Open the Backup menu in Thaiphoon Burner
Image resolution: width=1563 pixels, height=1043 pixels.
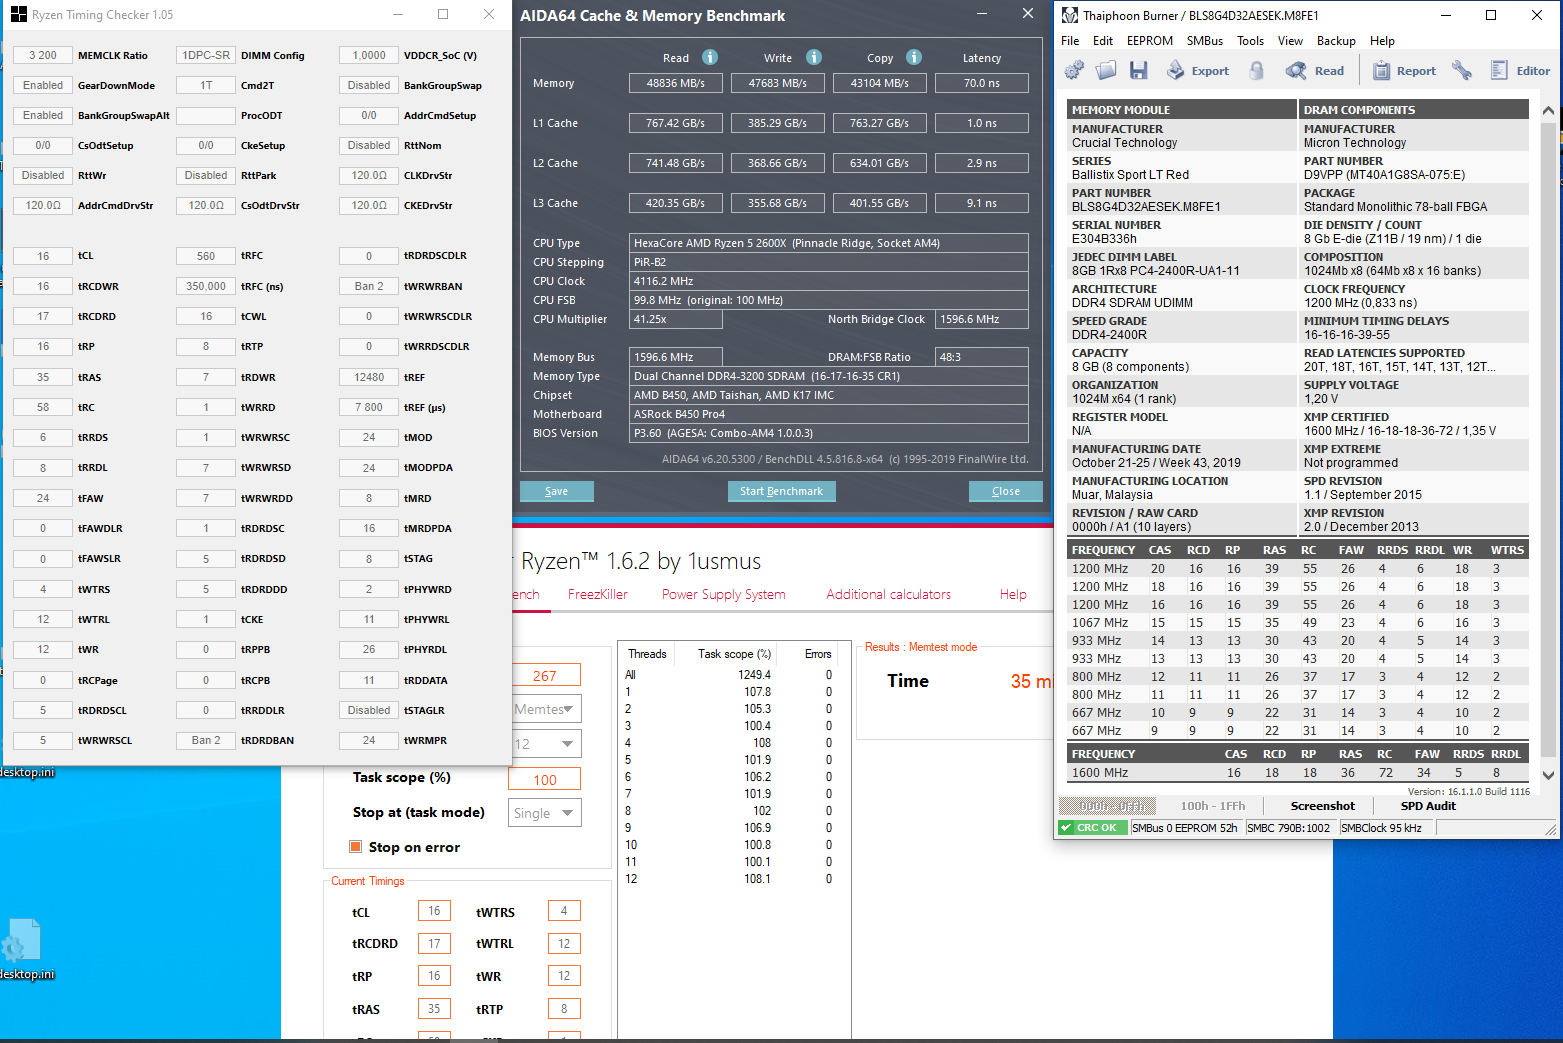coord(1336,41)
